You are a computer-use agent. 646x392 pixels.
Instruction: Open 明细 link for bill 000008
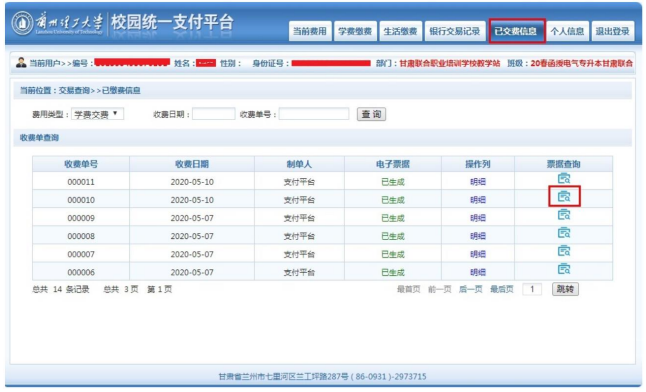pos(478,236)
